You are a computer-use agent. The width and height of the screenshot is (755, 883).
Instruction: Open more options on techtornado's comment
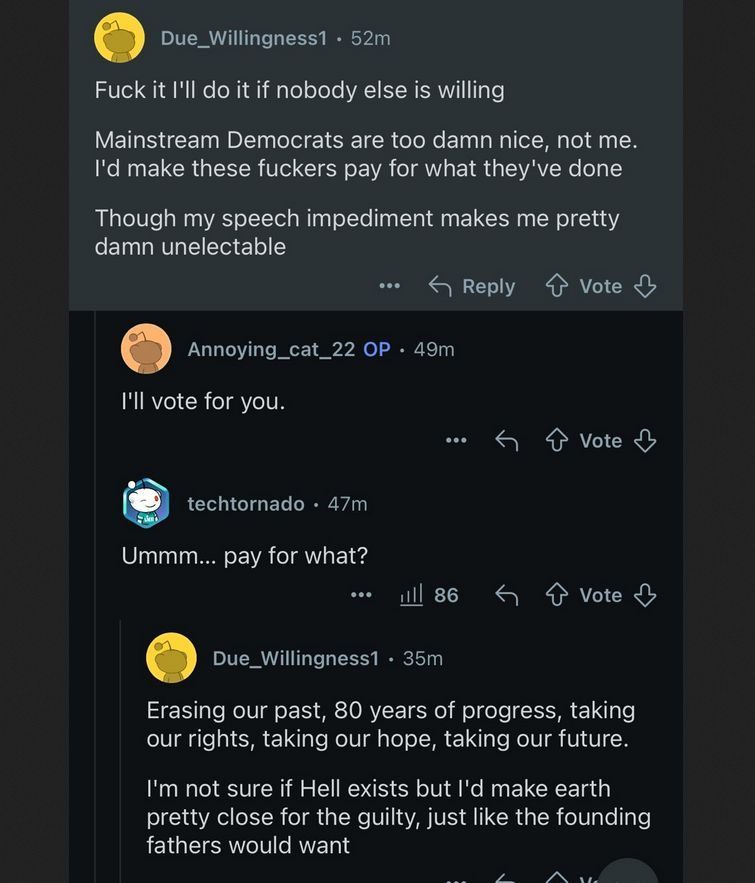(361, 596)
